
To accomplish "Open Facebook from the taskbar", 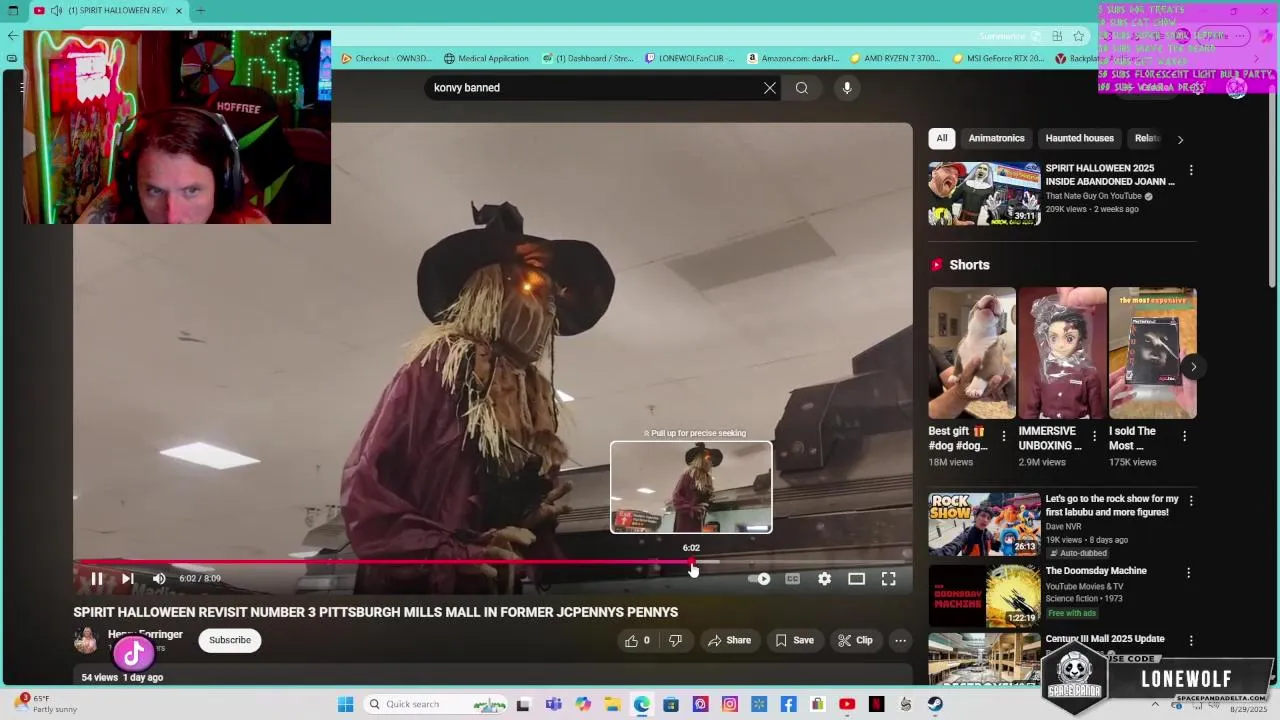I will 788,704.
